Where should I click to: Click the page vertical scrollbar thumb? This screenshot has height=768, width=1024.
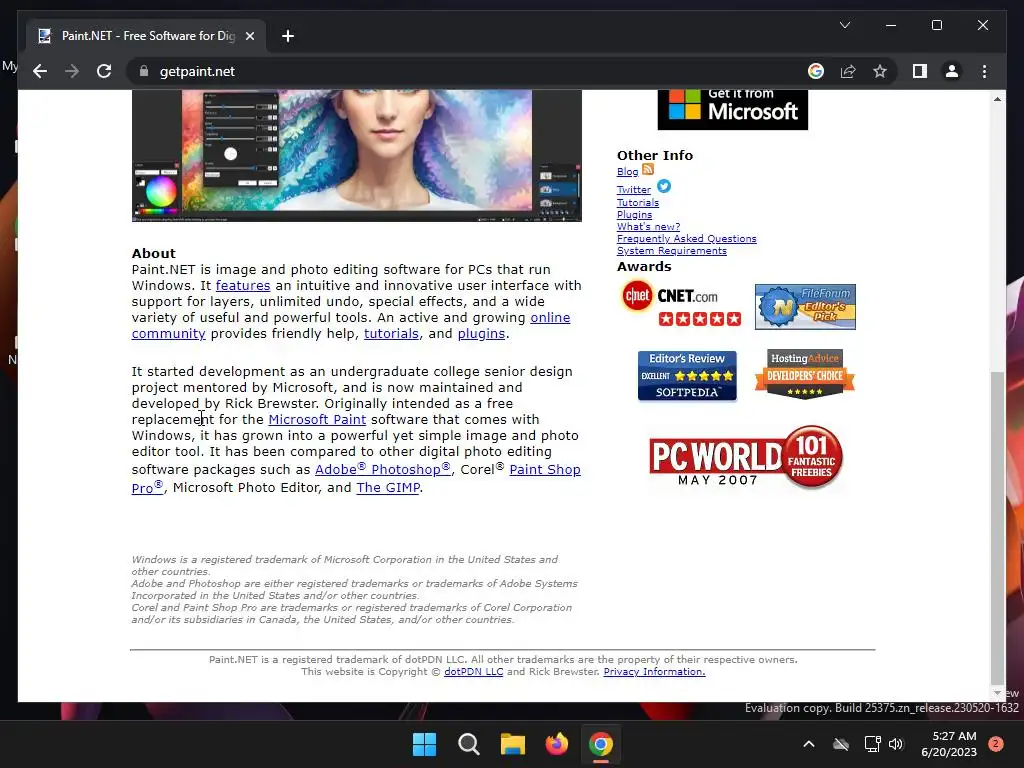coord(997,527)
